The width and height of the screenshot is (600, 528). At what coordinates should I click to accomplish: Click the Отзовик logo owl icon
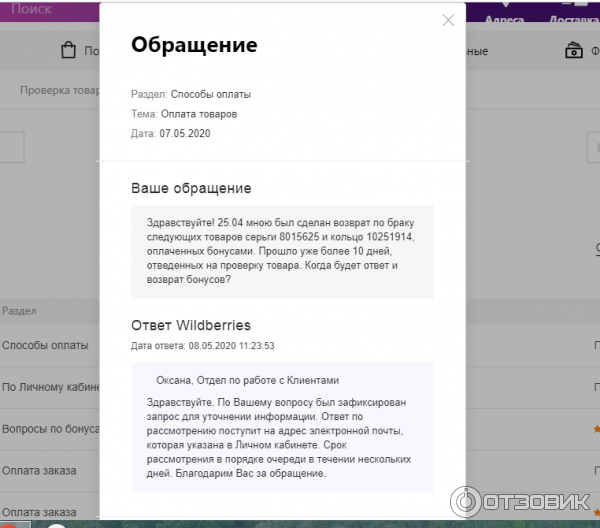coord(471,501)
